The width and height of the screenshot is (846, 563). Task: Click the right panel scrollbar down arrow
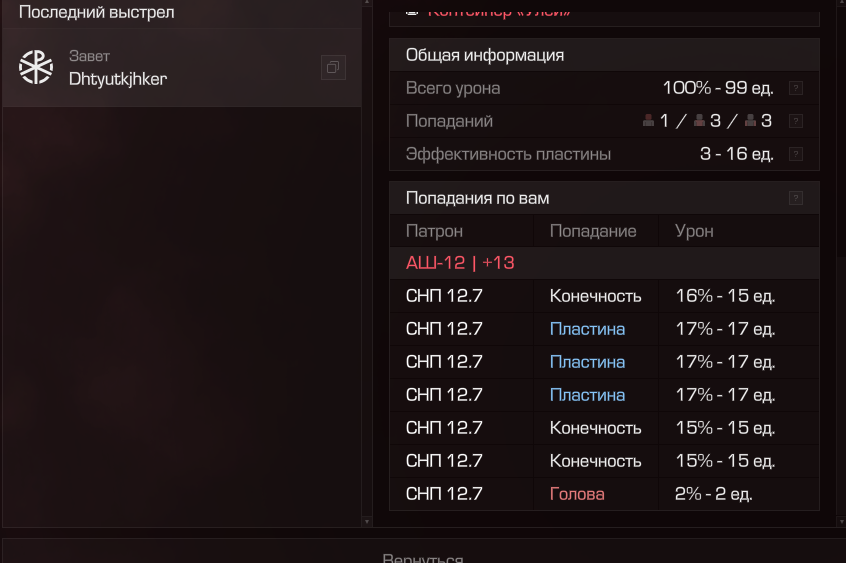[842, 522]
